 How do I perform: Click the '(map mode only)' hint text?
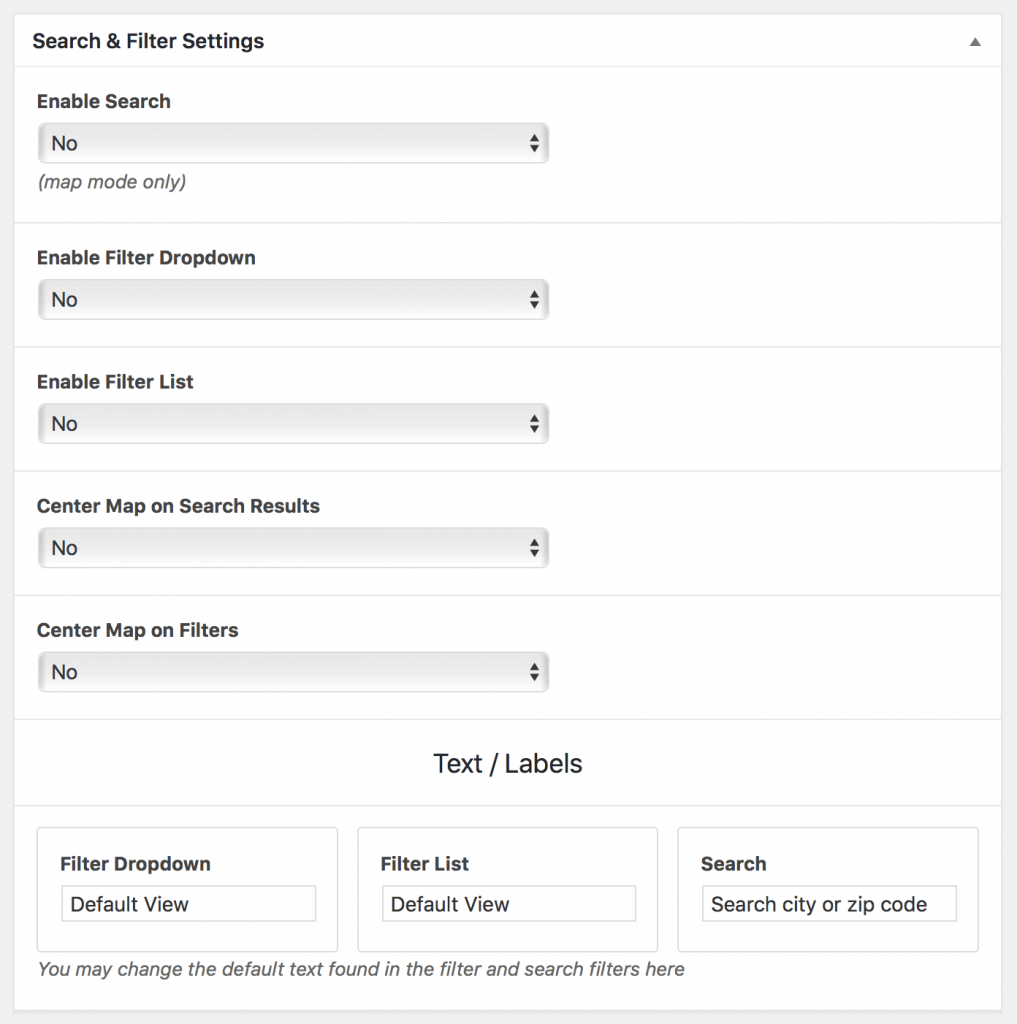(111, 182)
